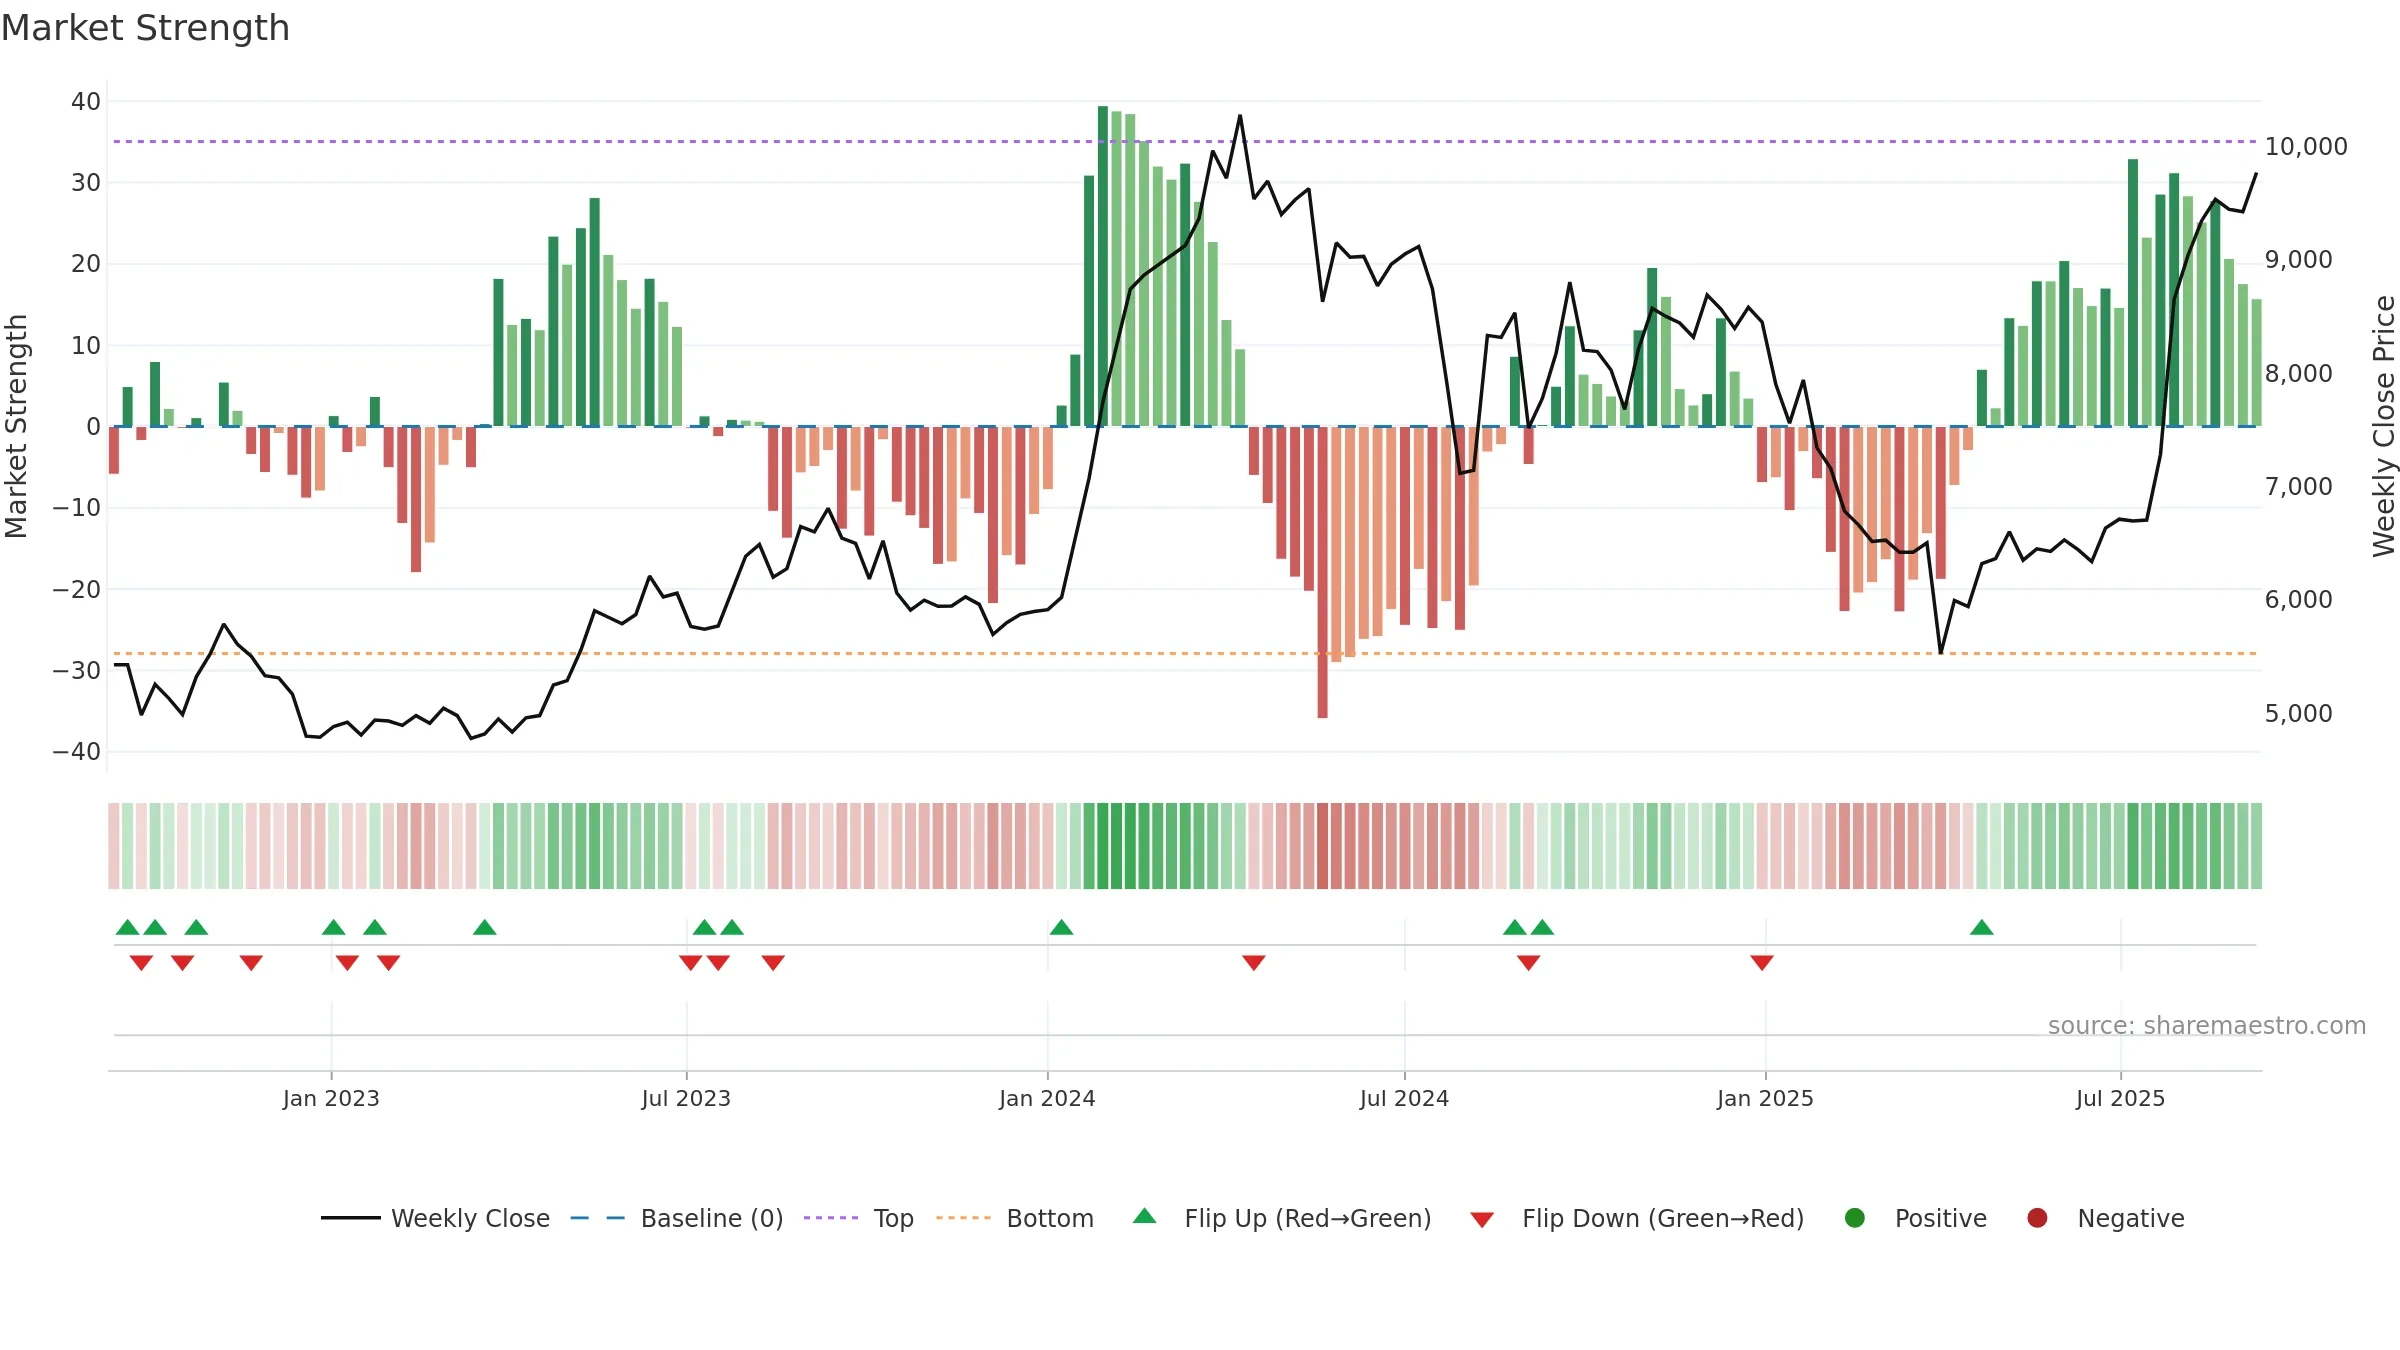Toggle the Flip Down (Green→Red) legend entry
Image resolution: width=2400 pixels, height=1350 pixels.
[1637, 1218]
